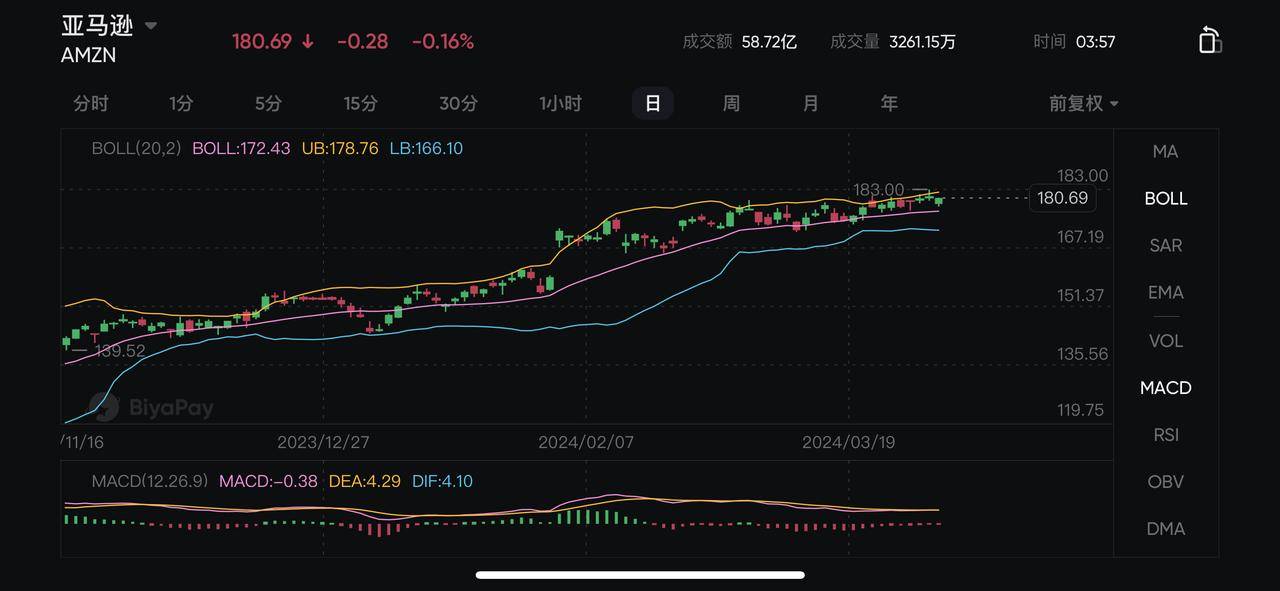Select the 日 daily chart tab
The image size is (1280, 591).
[x=653, y=103]
